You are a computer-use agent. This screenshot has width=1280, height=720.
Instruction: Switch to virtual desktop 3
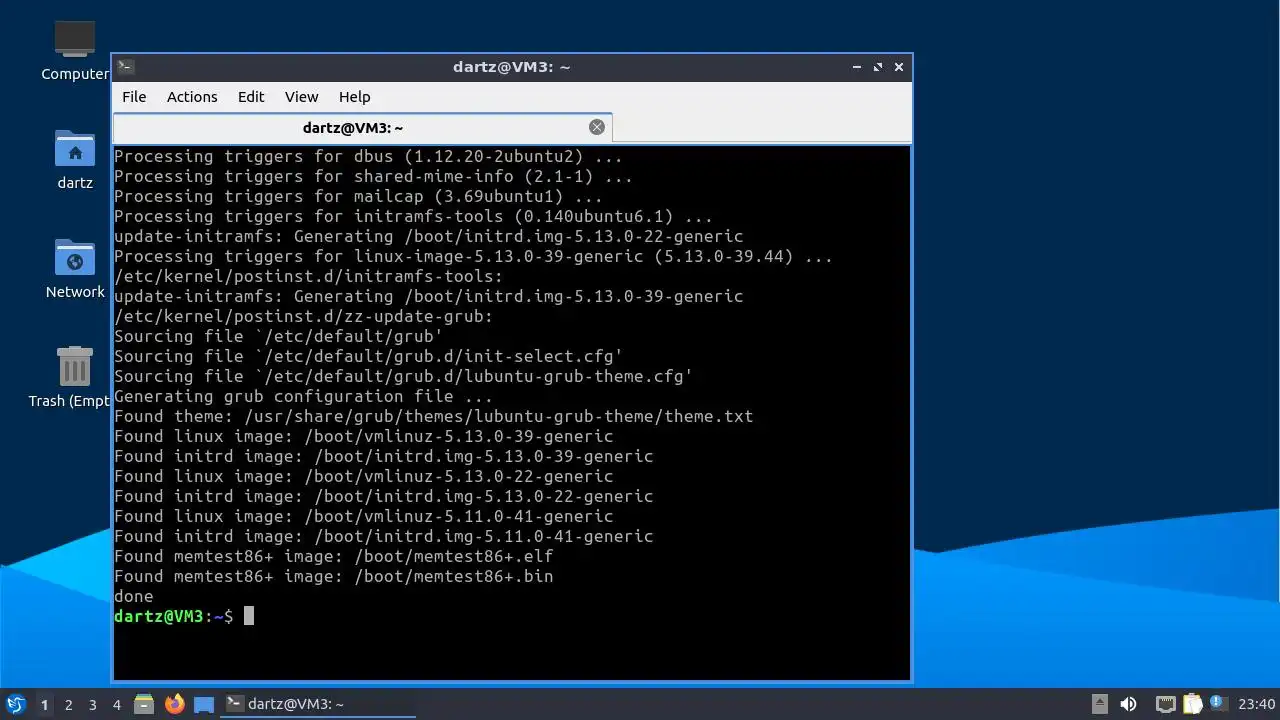click(x=93, y=705)
